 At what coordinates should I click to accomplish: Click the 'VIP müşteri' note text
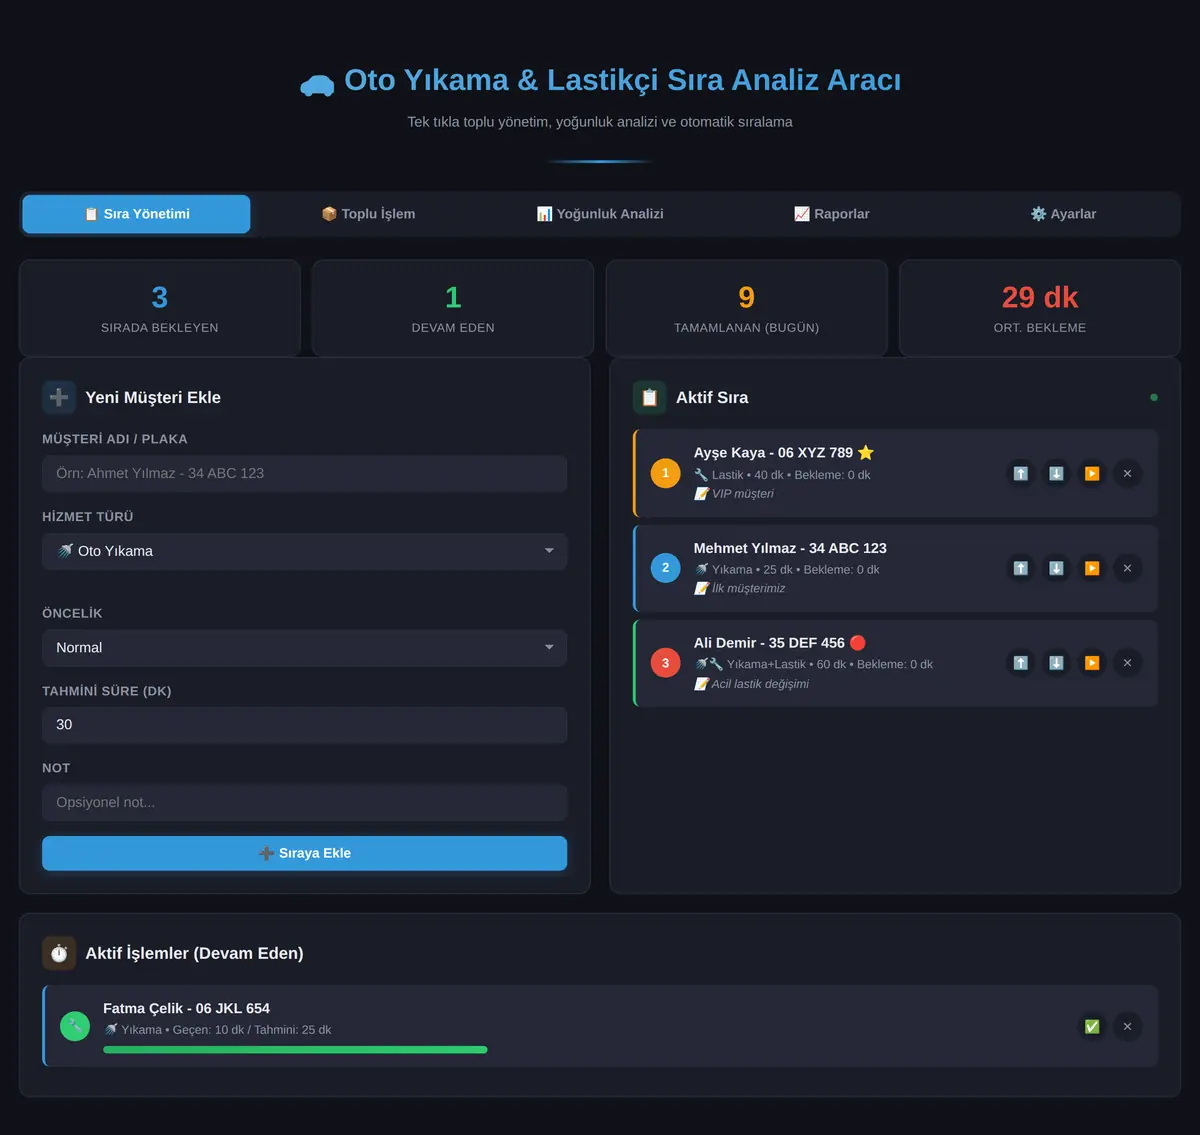743,494
